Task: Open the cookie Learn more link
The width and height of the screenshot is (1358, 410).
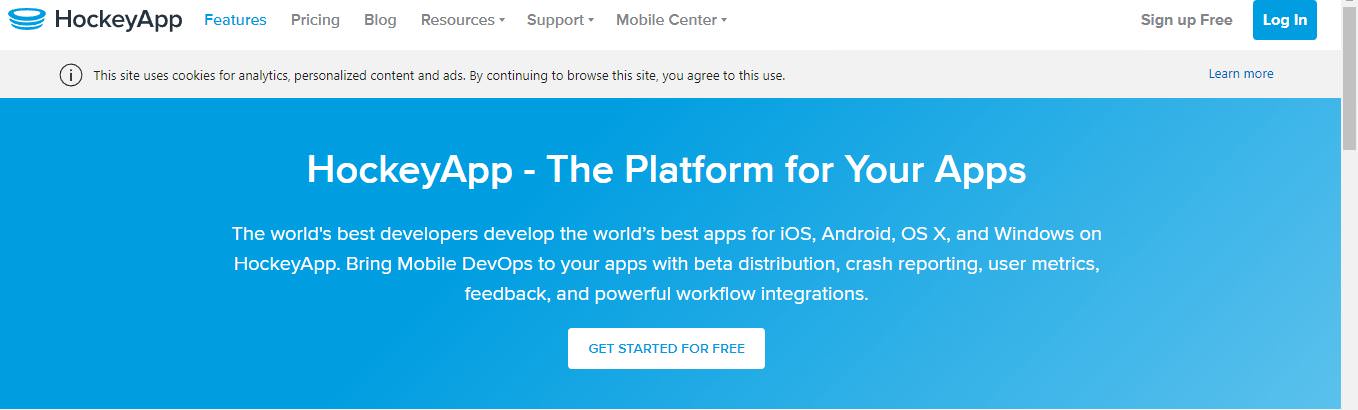Action: (1240, 74)
